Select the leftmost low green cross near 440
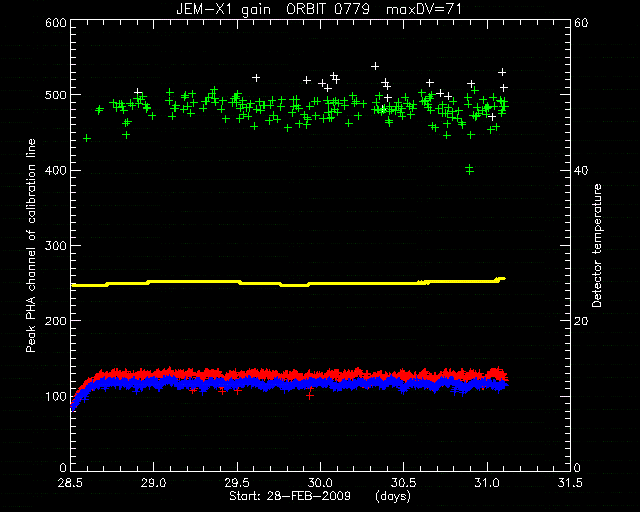The image size is (640, 512). click(87, 138)
